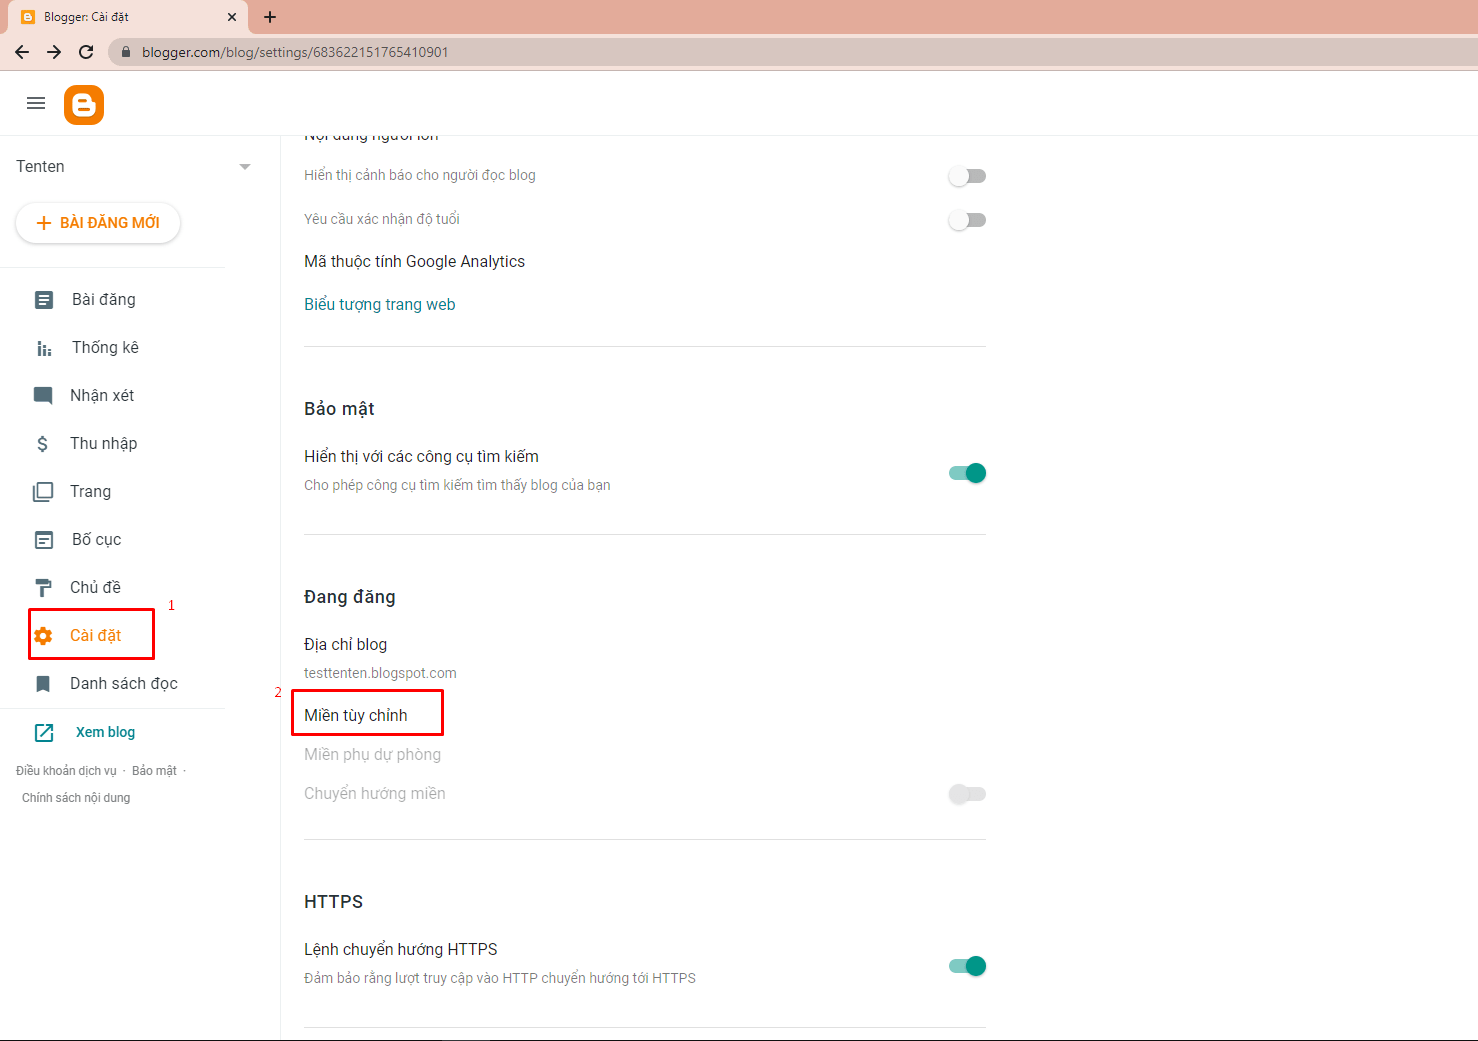Image resolution: width=1478 pixels, height=1041 pixels.
Task: Open Mã thuộc tính Google Analytics setting
Action: 414,262
